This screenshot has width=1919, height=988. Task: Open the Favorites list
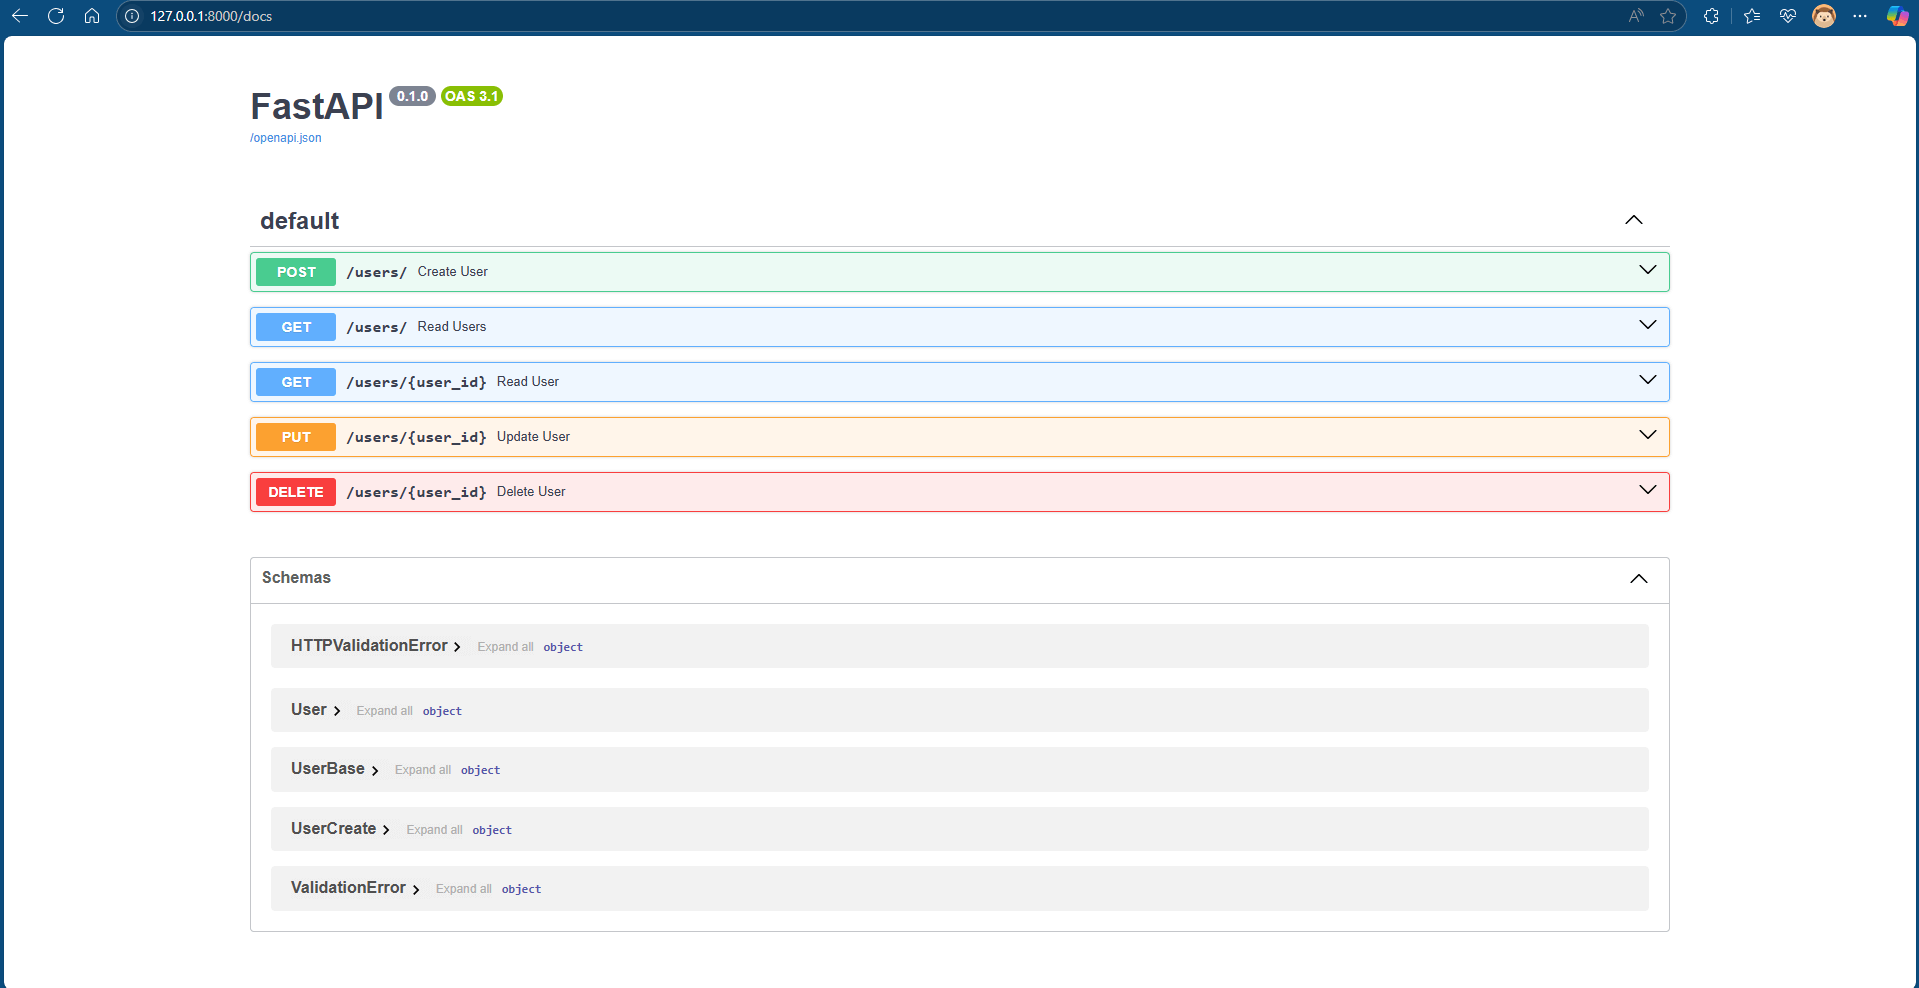pos(1752,16)
